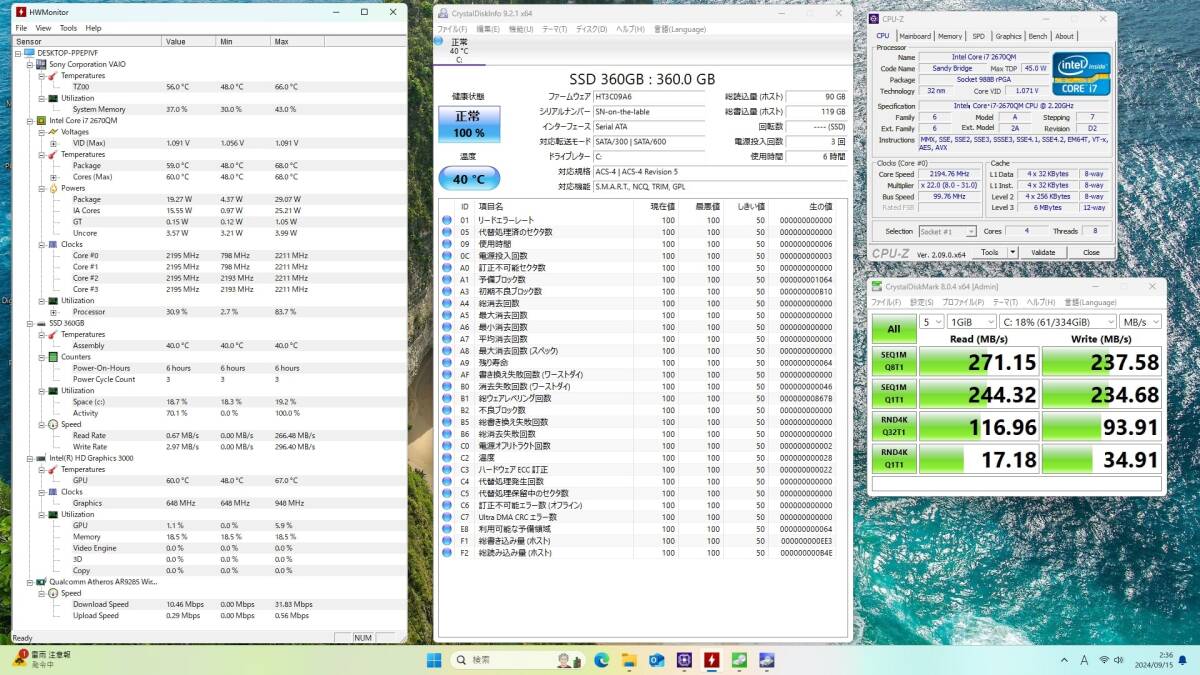Screen dimensions: 1200x675
Task: Collapse the DESKTOP-PPEPIVF root node
Action: [17, 53]
